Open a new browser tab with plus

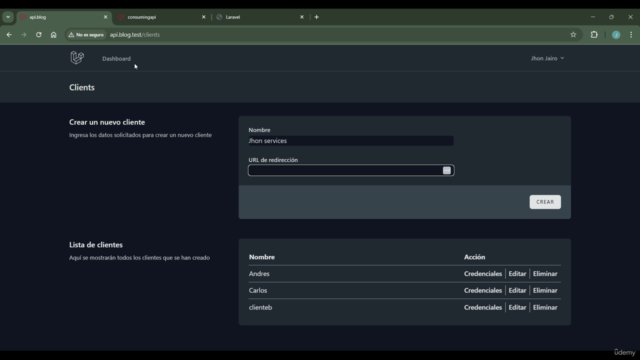tap(316, 17)
